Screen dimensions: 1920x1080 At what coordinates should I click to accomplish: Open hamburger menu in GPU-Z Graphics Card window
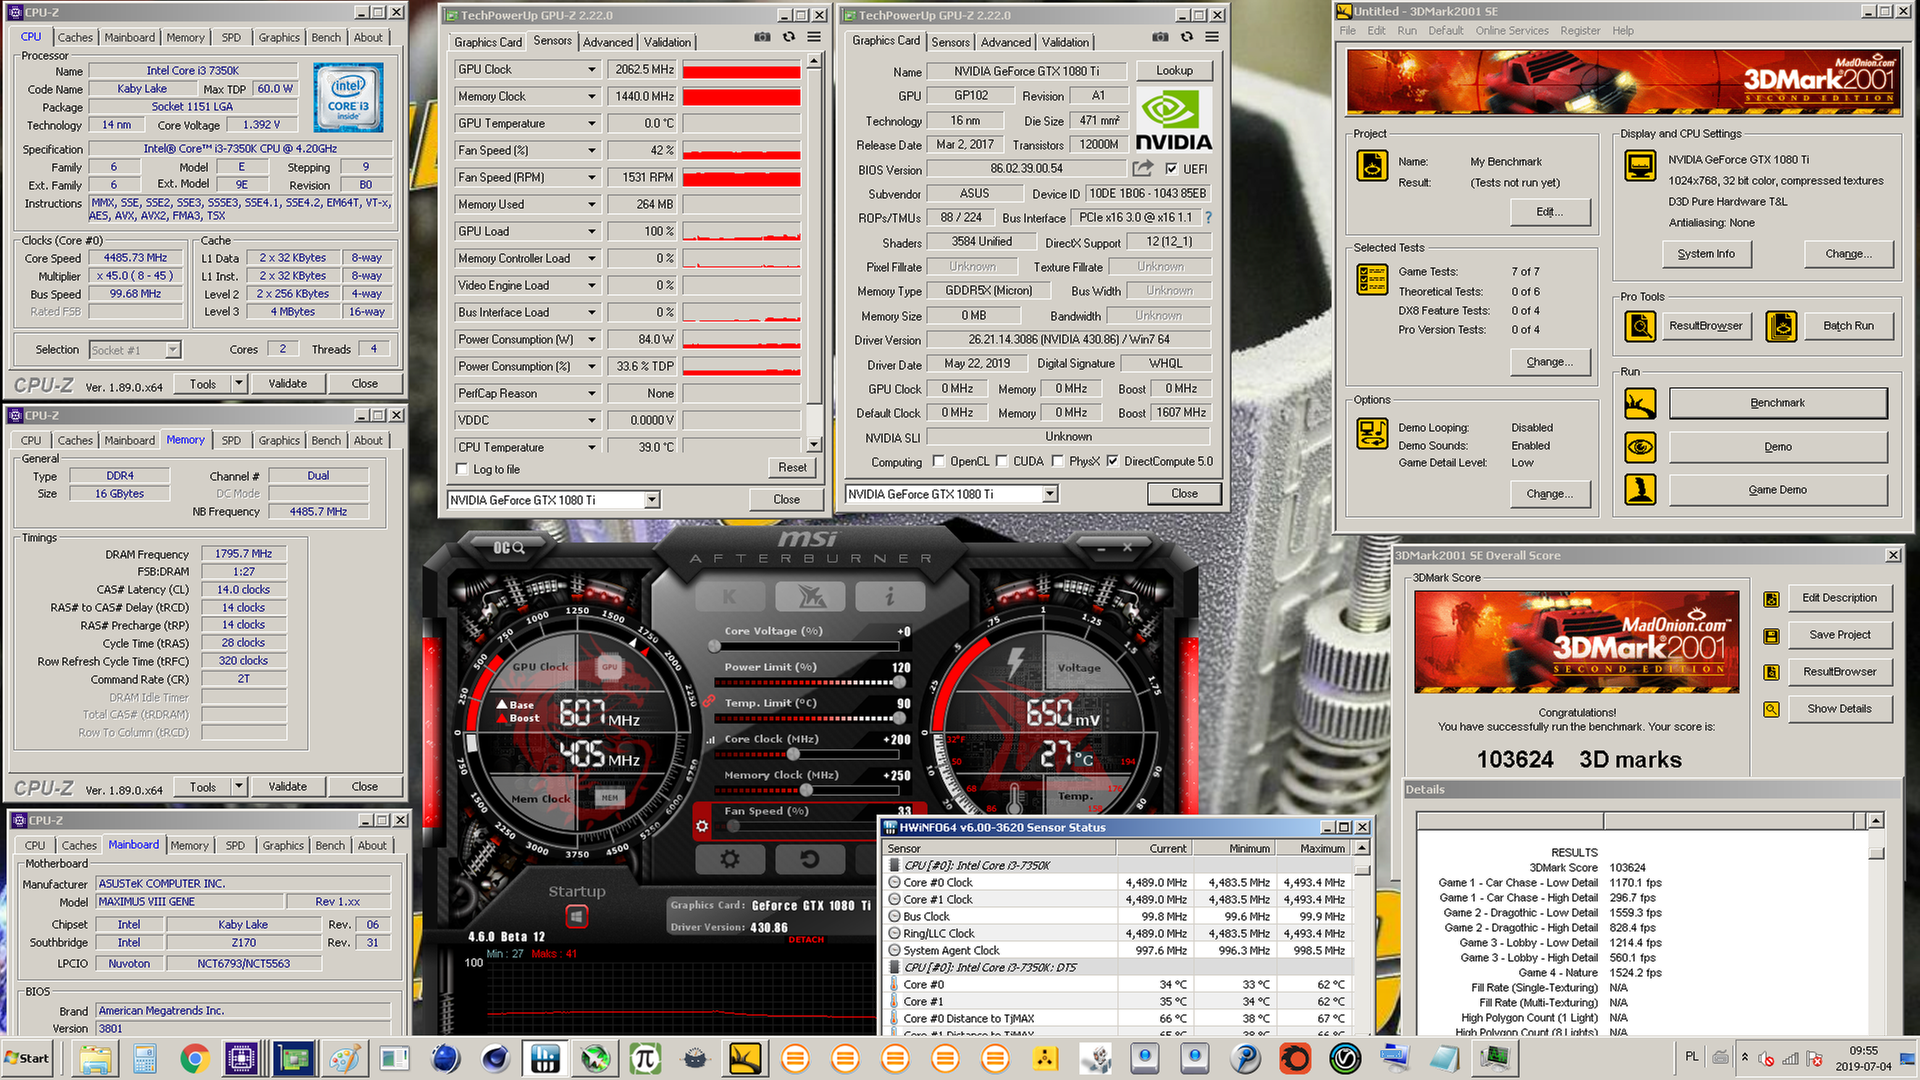(1212, 37)
